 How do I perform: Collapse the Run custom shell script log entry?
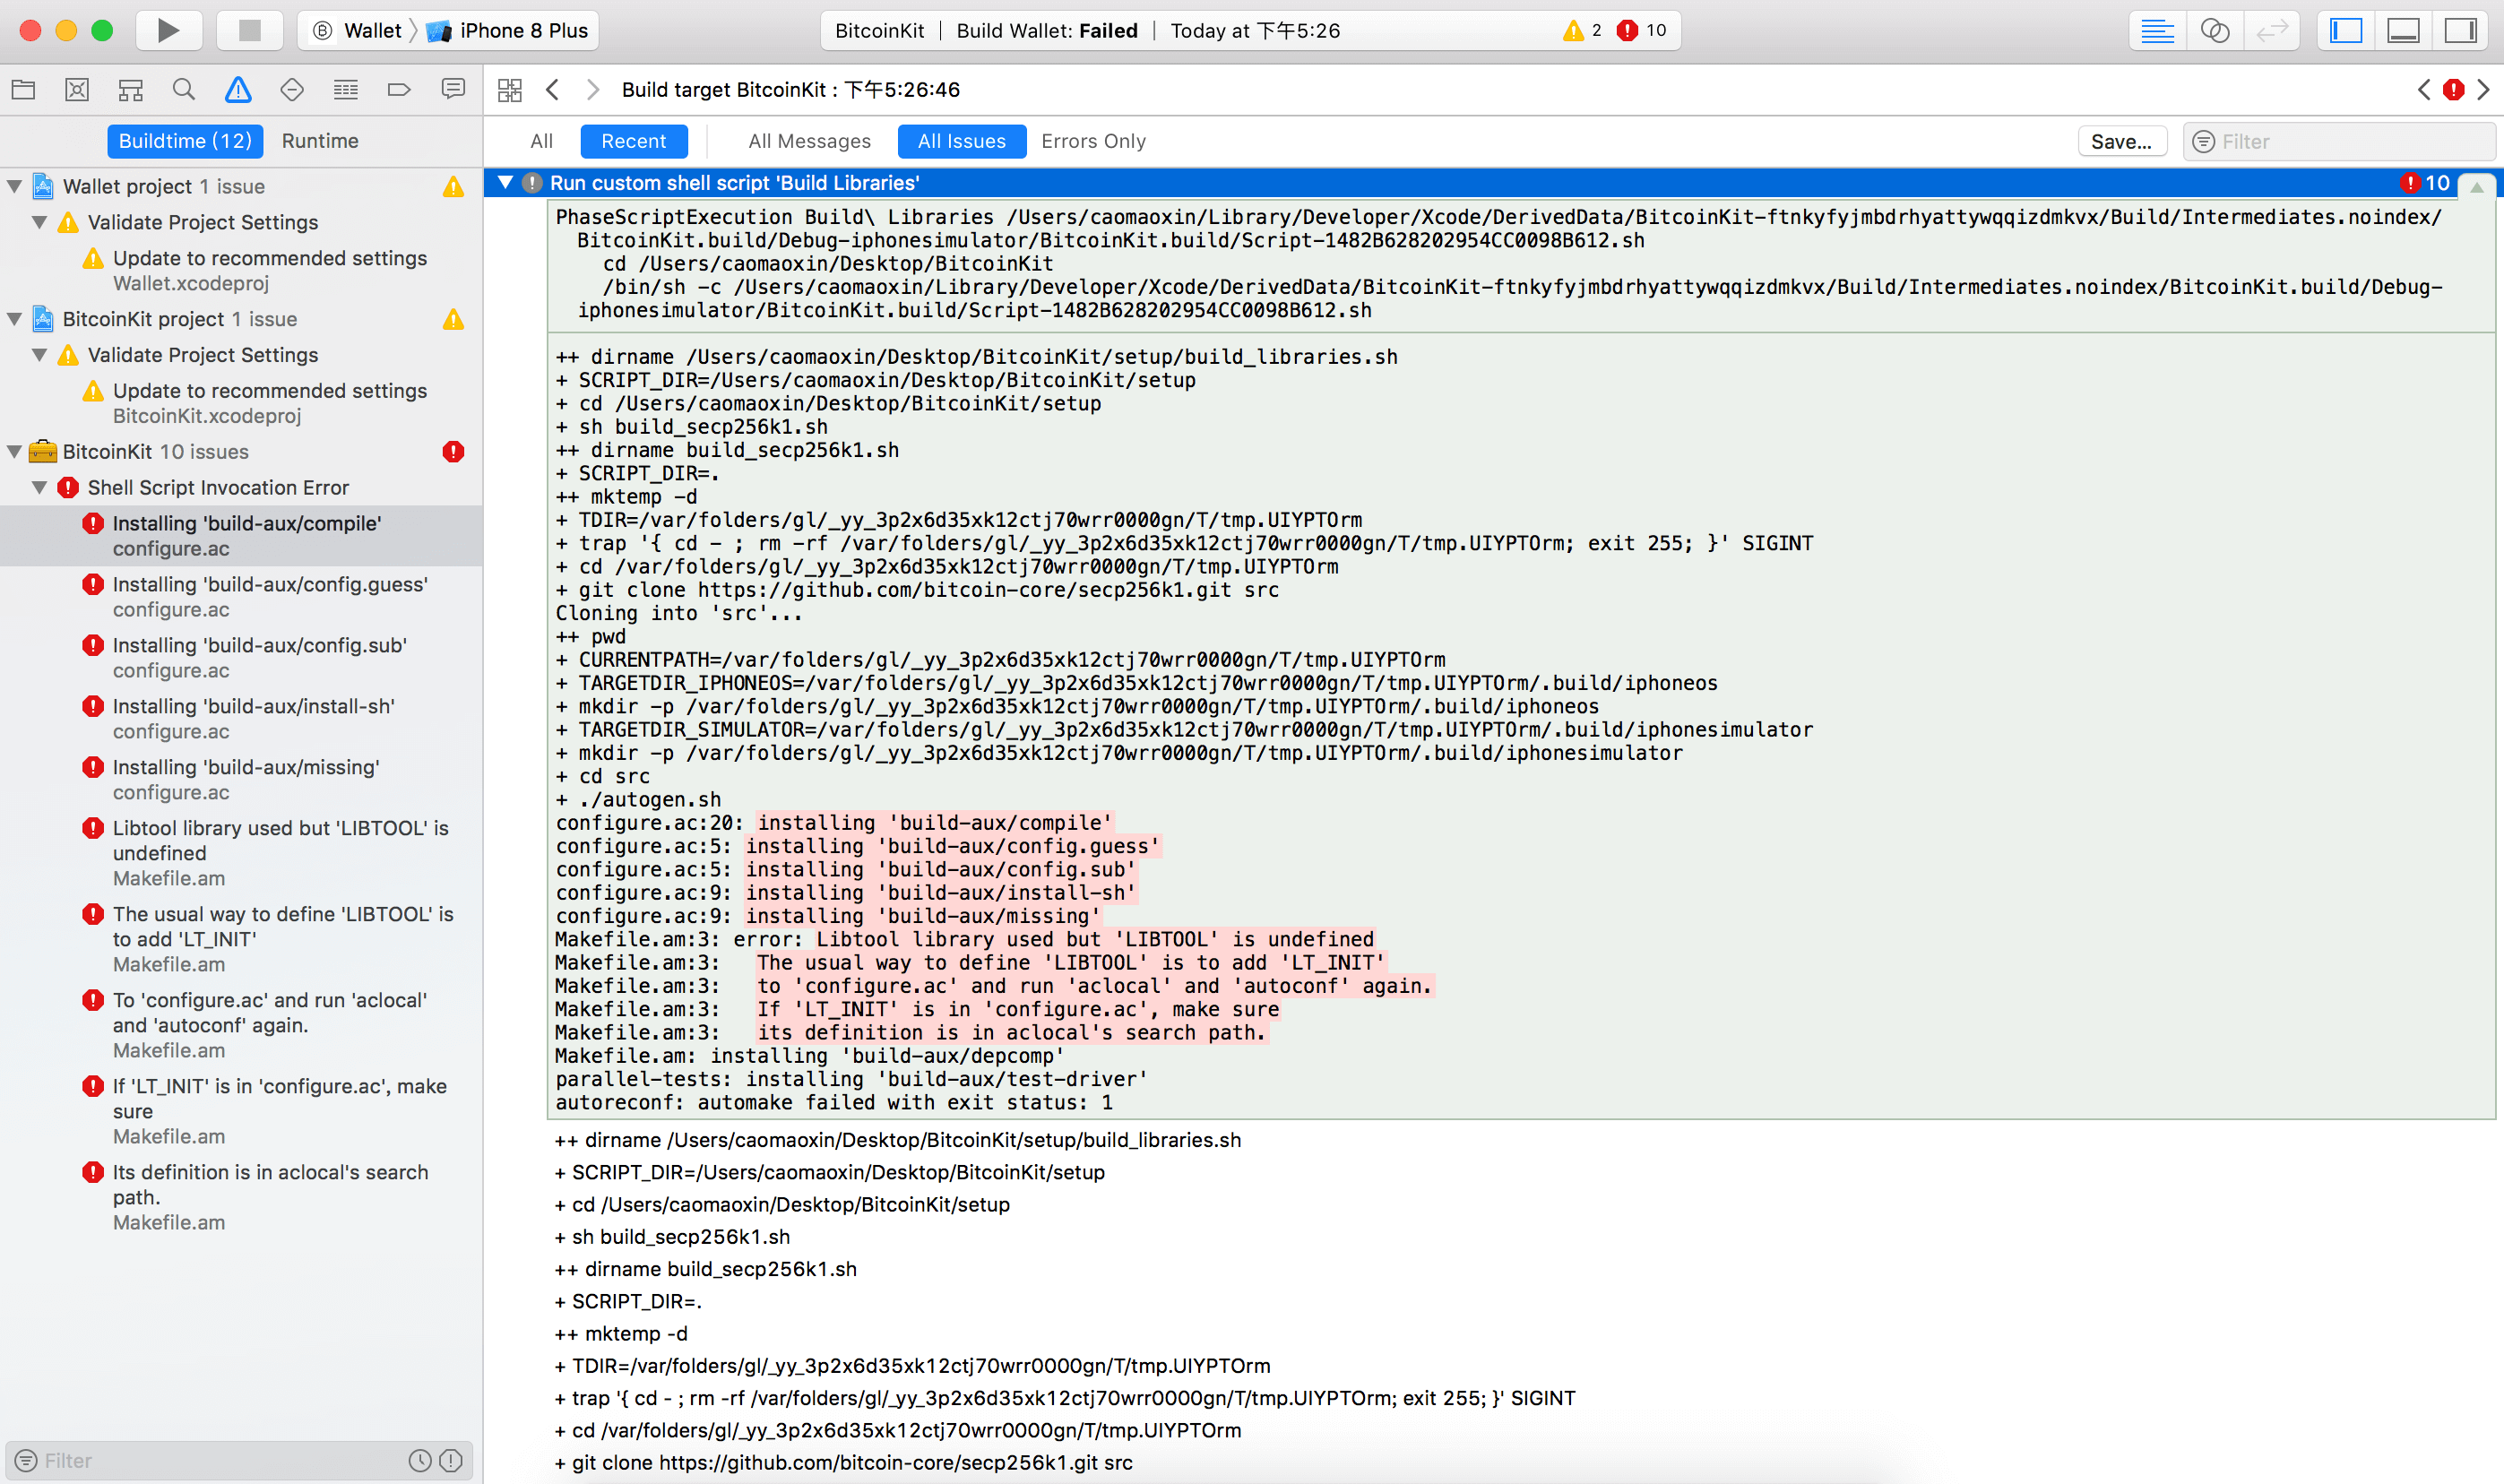click(506, 183)
